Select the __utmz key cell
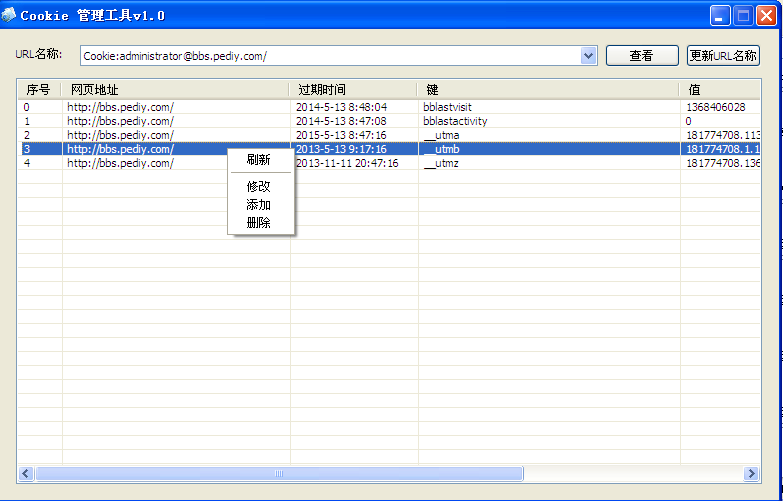 click(441, 163)
